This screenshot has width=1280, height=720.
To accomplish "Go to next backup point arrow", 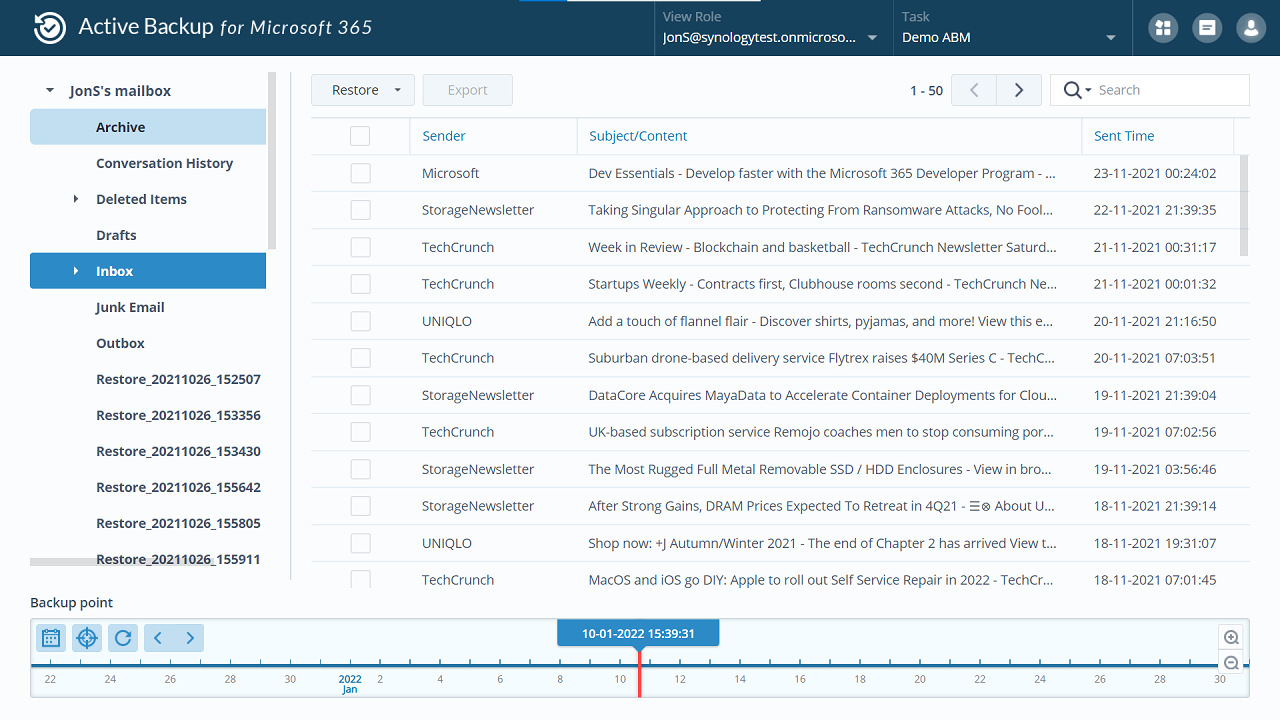I will (x=189, y=637).
